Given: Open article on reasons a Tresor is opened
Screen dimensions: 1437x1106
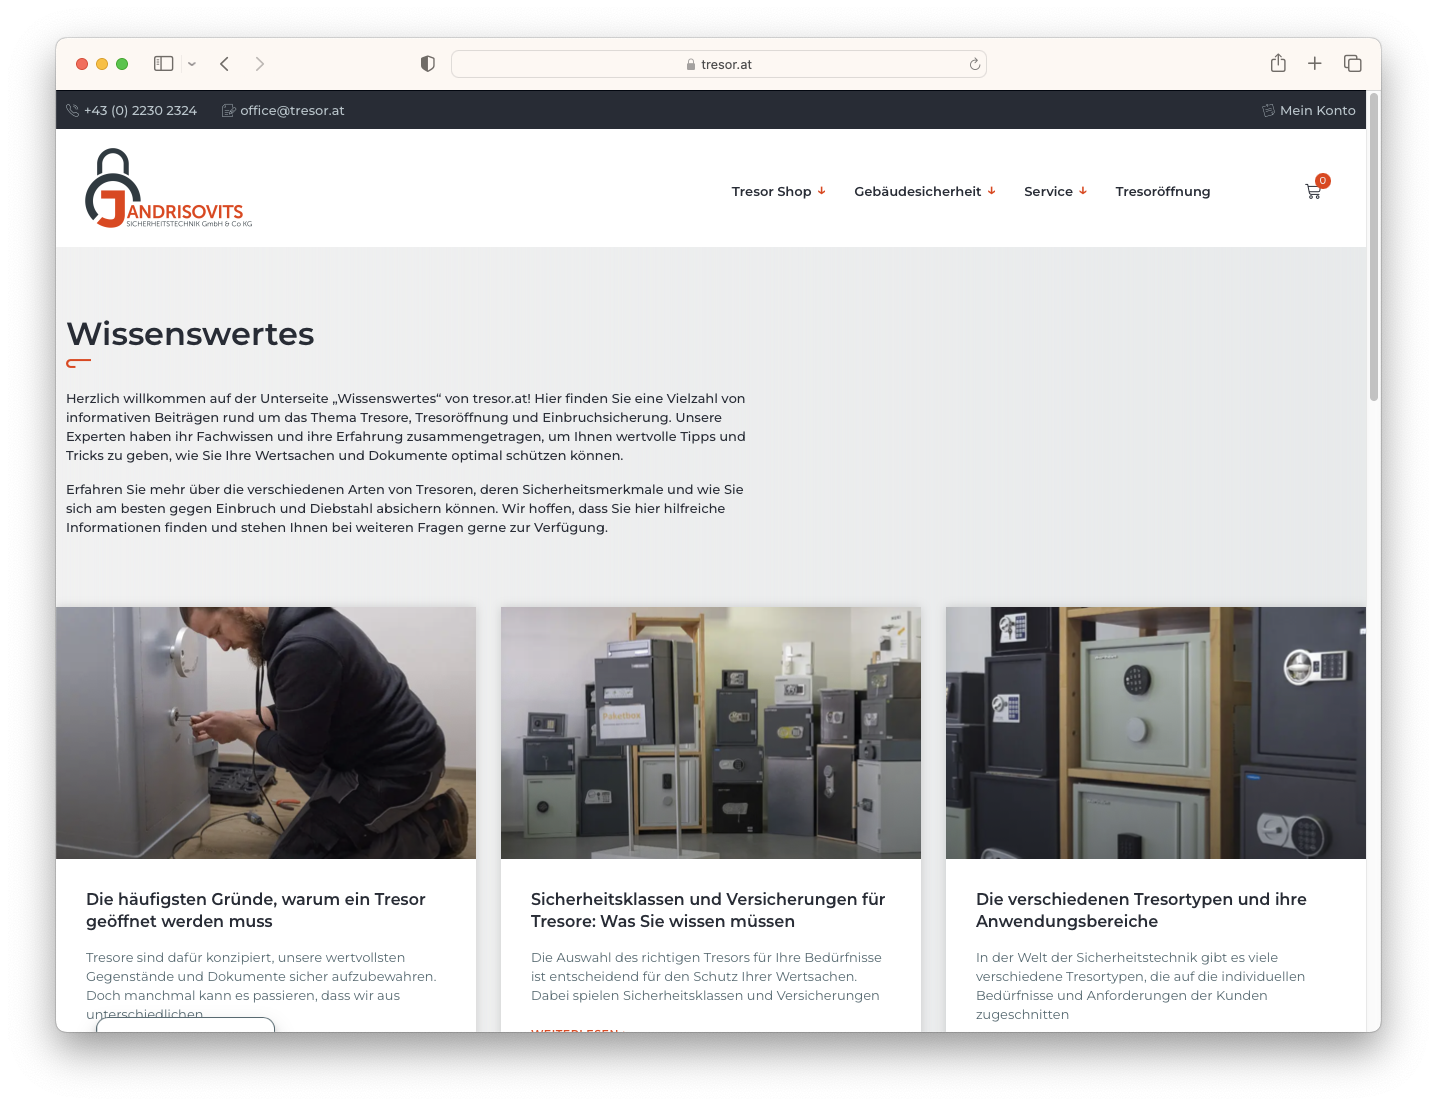Looking at the screenshot, I should point(256,910).
